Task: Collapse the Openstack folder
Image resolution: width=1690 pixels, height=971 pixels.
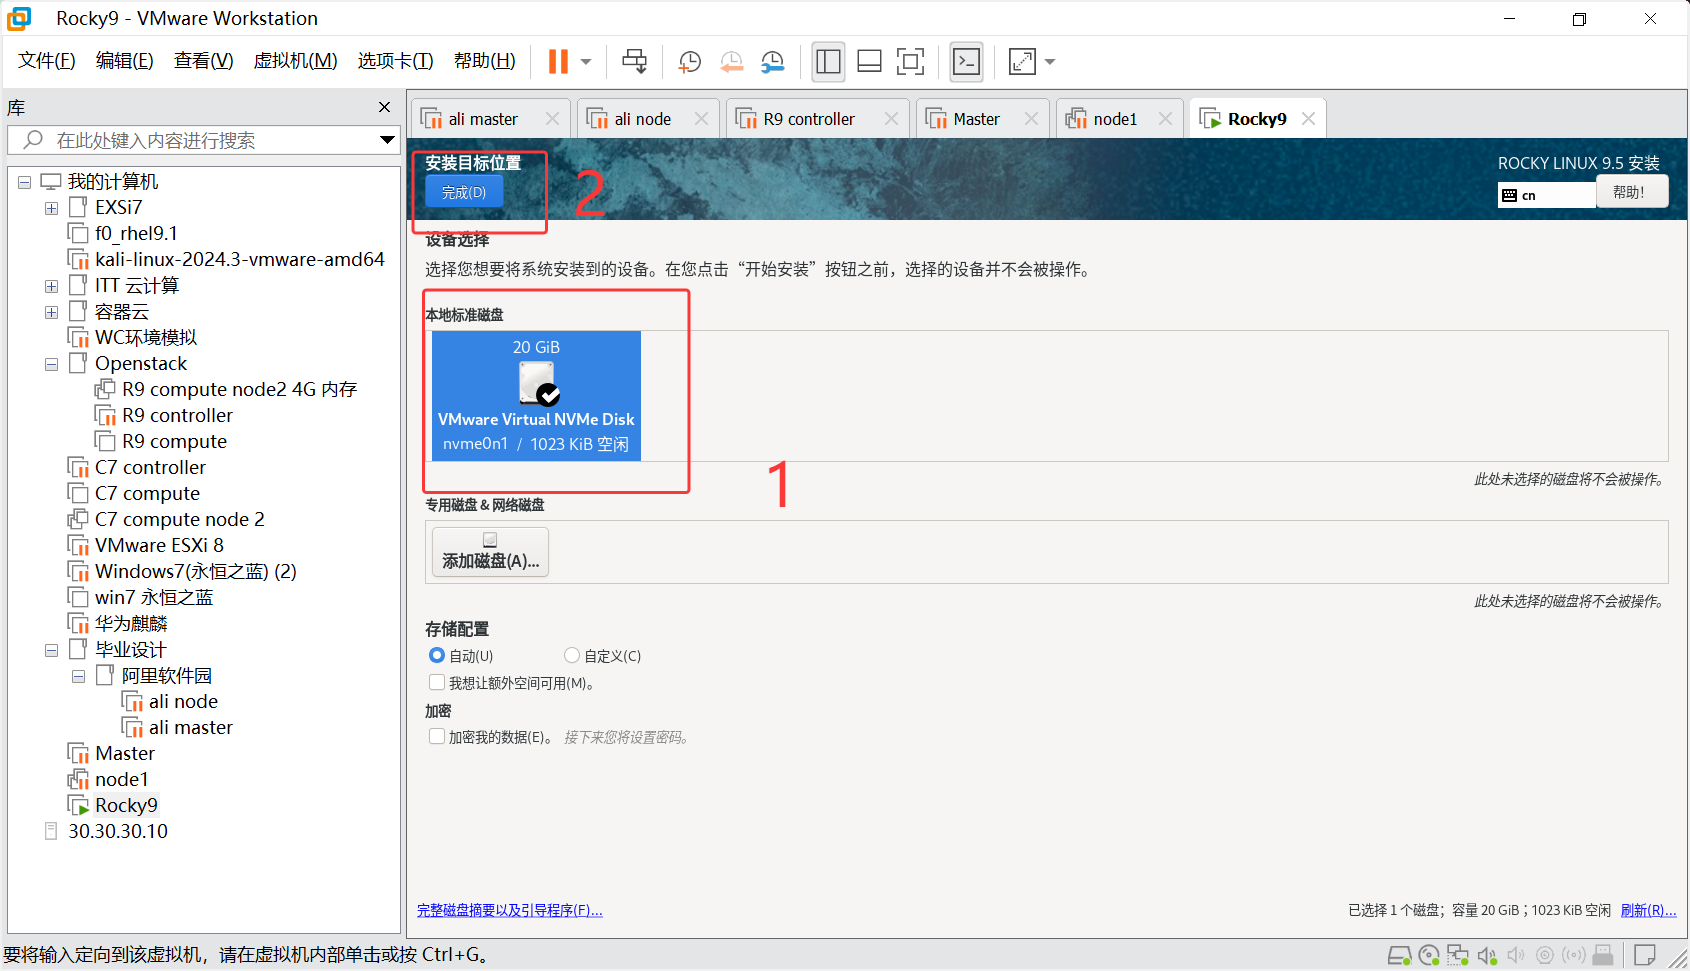Action: pyautogui.click(x=51, y=364)
